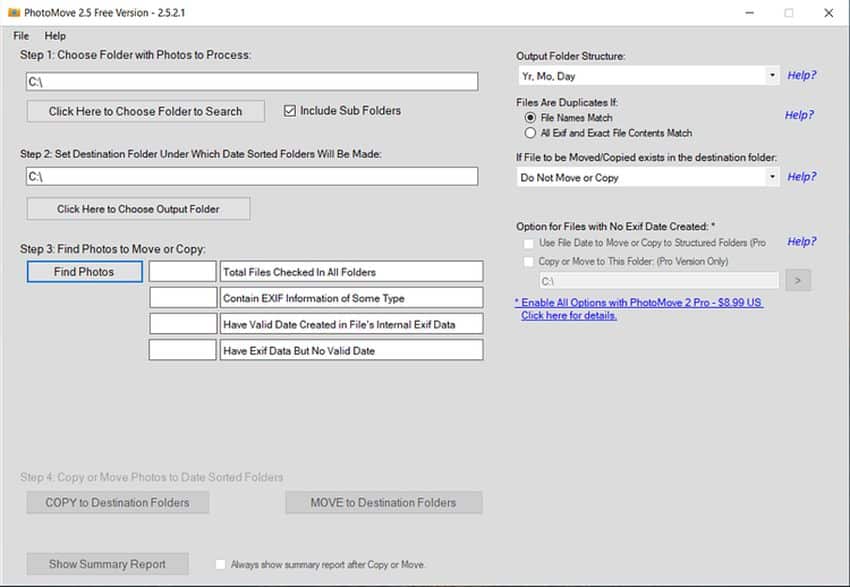
Task: Open Help for Files Are Duplicates If
Action: [x=799, y=115]
